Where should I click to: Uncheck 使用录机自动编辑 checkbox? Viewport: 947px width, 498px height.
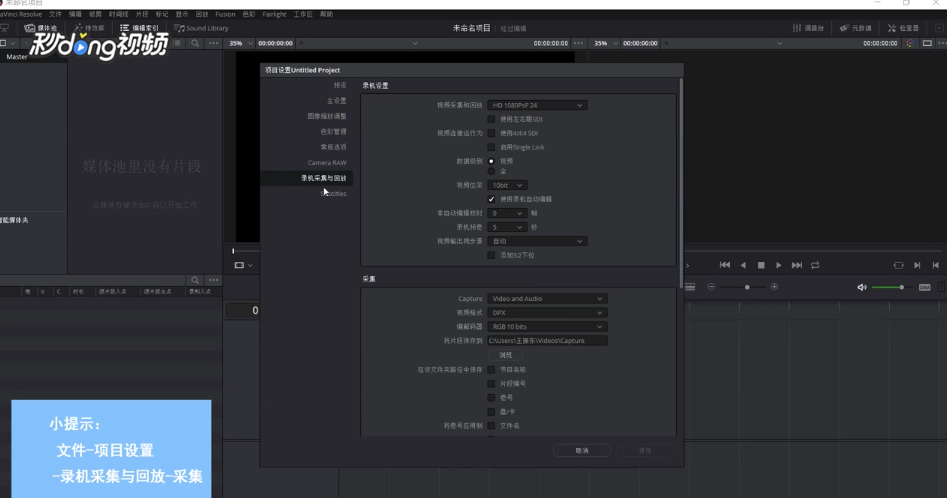coord(491,199)
